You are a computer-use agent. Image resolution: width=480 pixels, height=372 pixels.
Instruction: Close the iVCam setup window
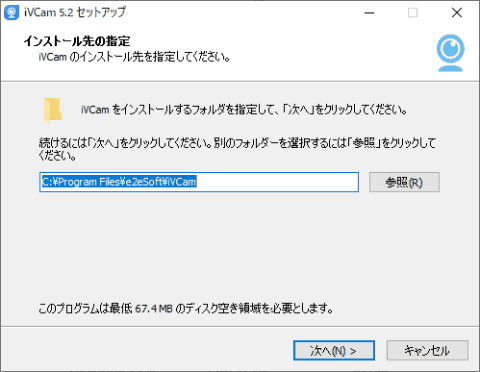pyautogui.click(x=457, y=13)
